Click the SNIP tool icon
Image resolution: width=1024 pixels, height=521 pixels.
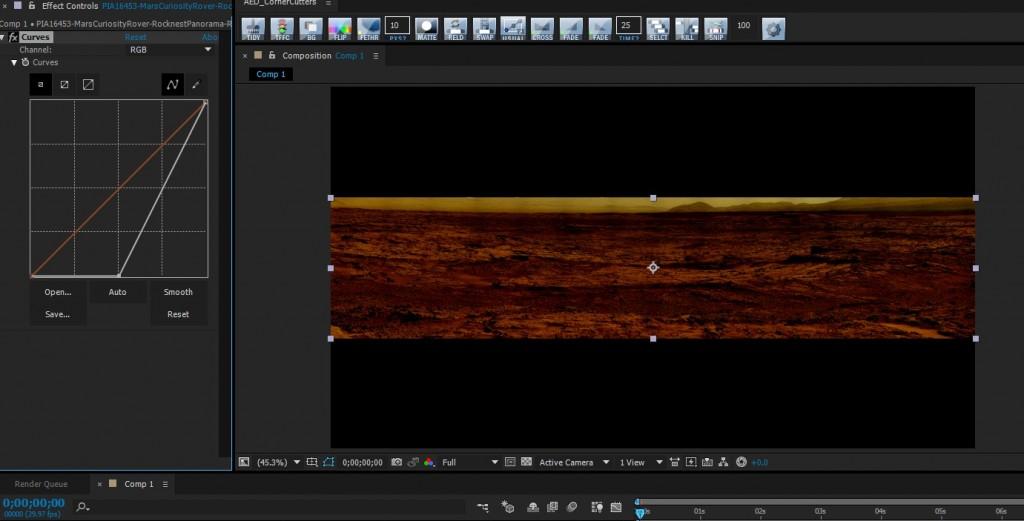point(715,27)
